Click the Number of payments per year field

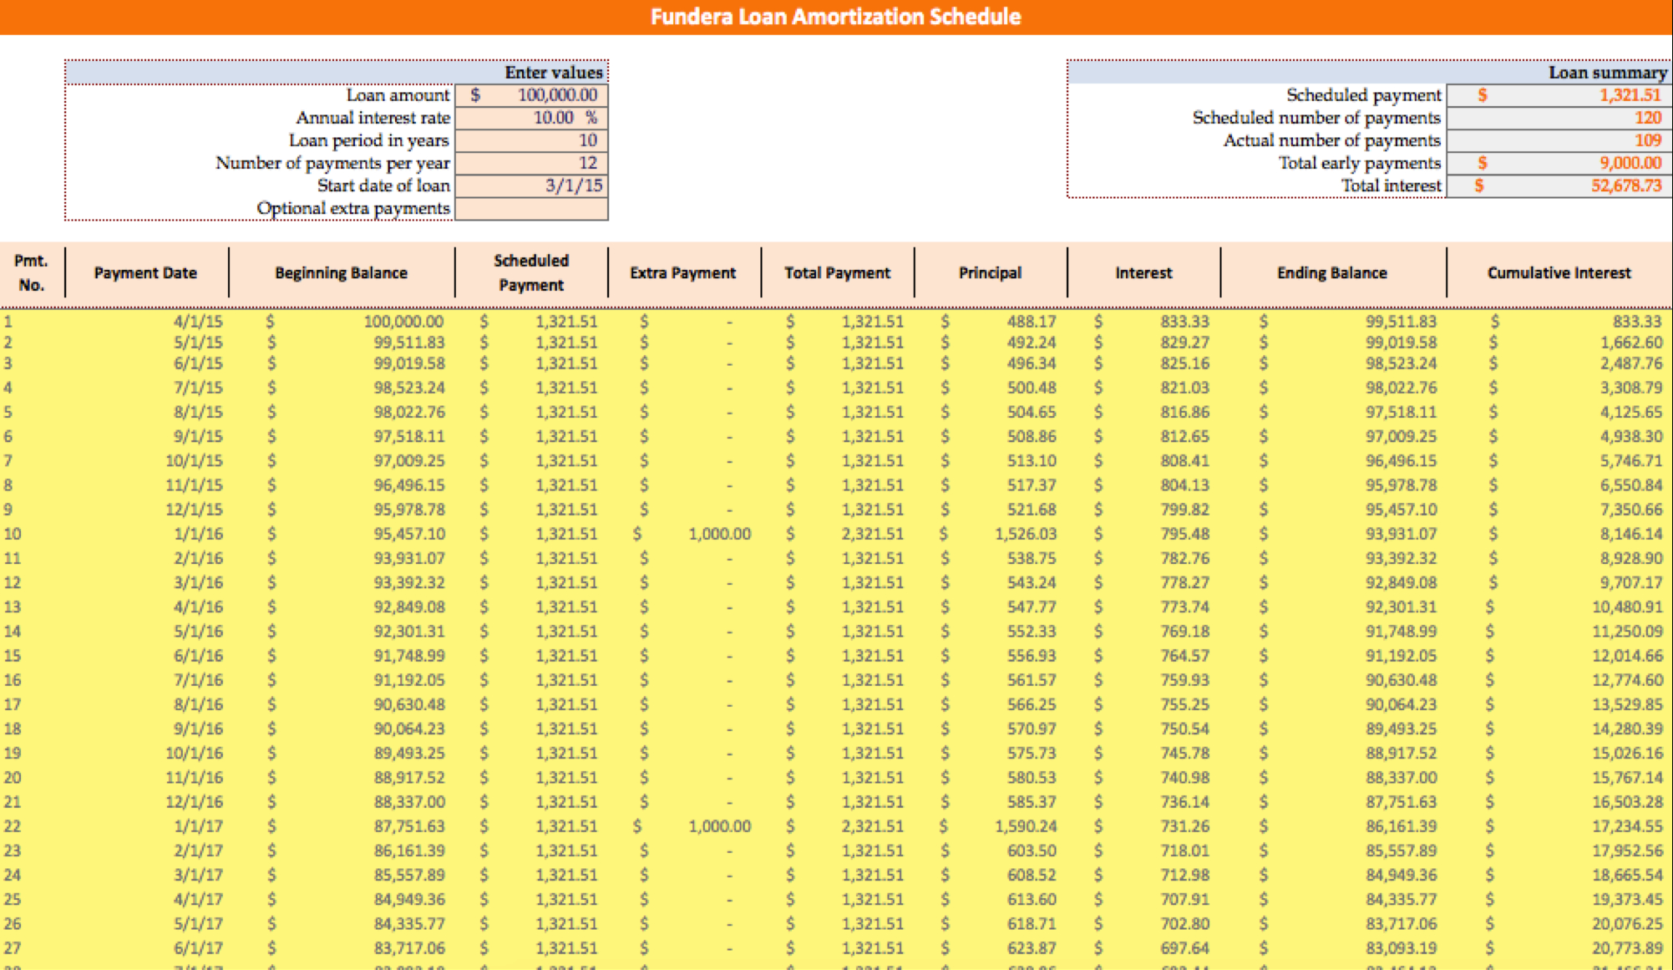click(x=533, y=163)
